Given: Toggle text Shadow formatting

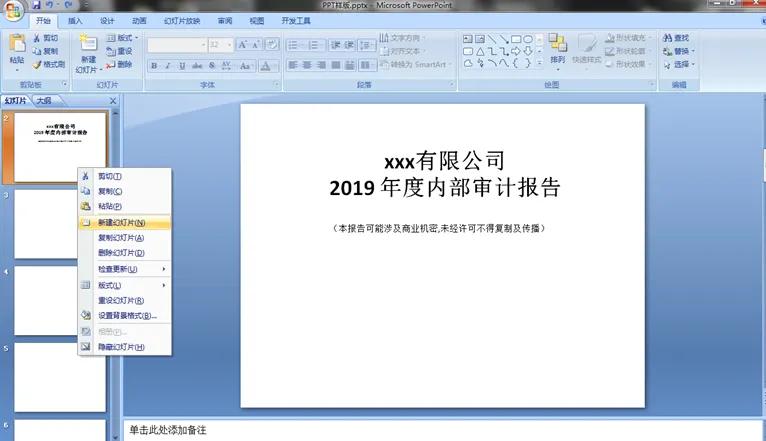Looking at the screenshot, I should click(212, 65).
